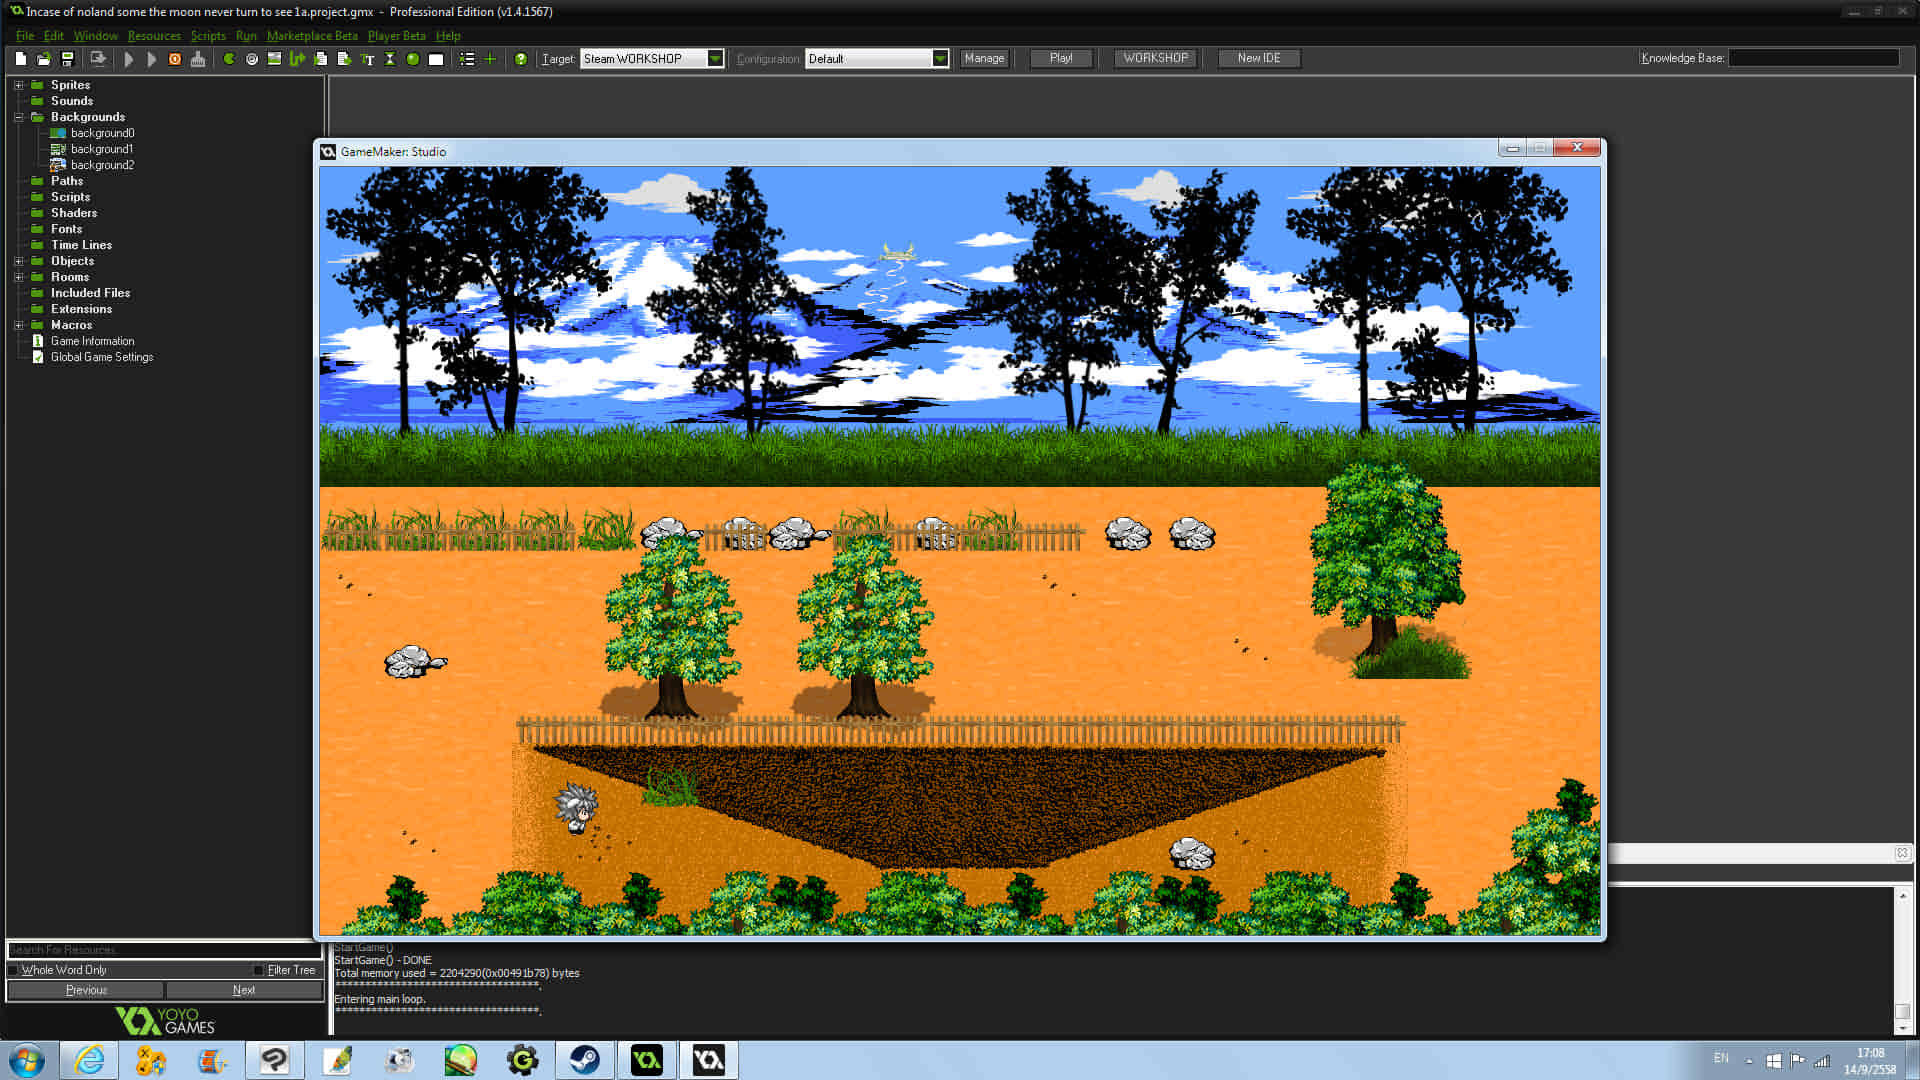Click the Create sound speaker icon

coord(252,59)
